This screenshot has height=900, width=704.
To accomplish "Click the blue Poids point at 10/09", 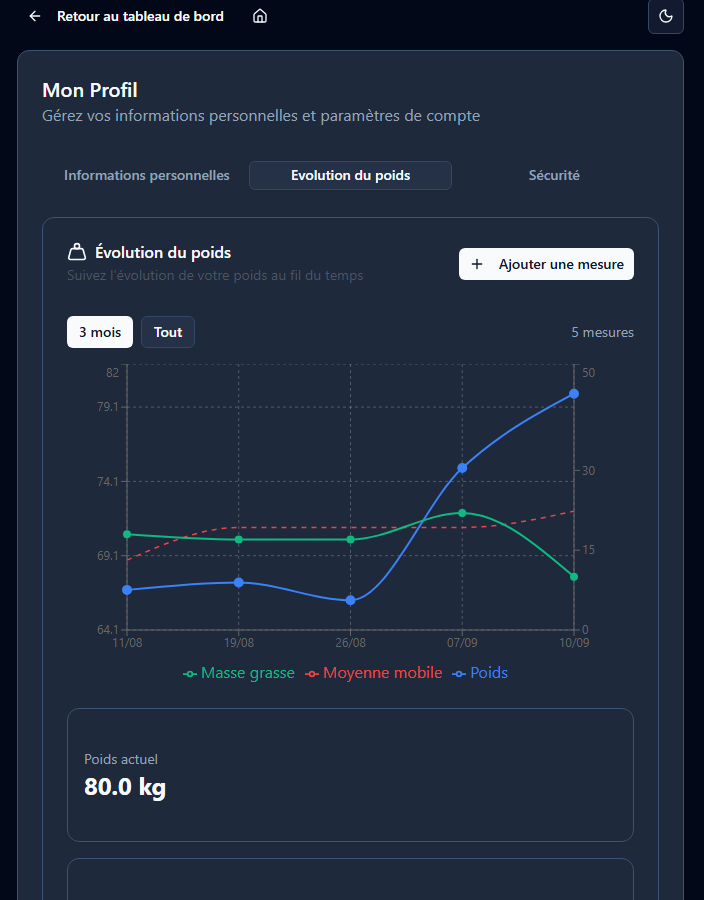I will (x=574, y=393).
